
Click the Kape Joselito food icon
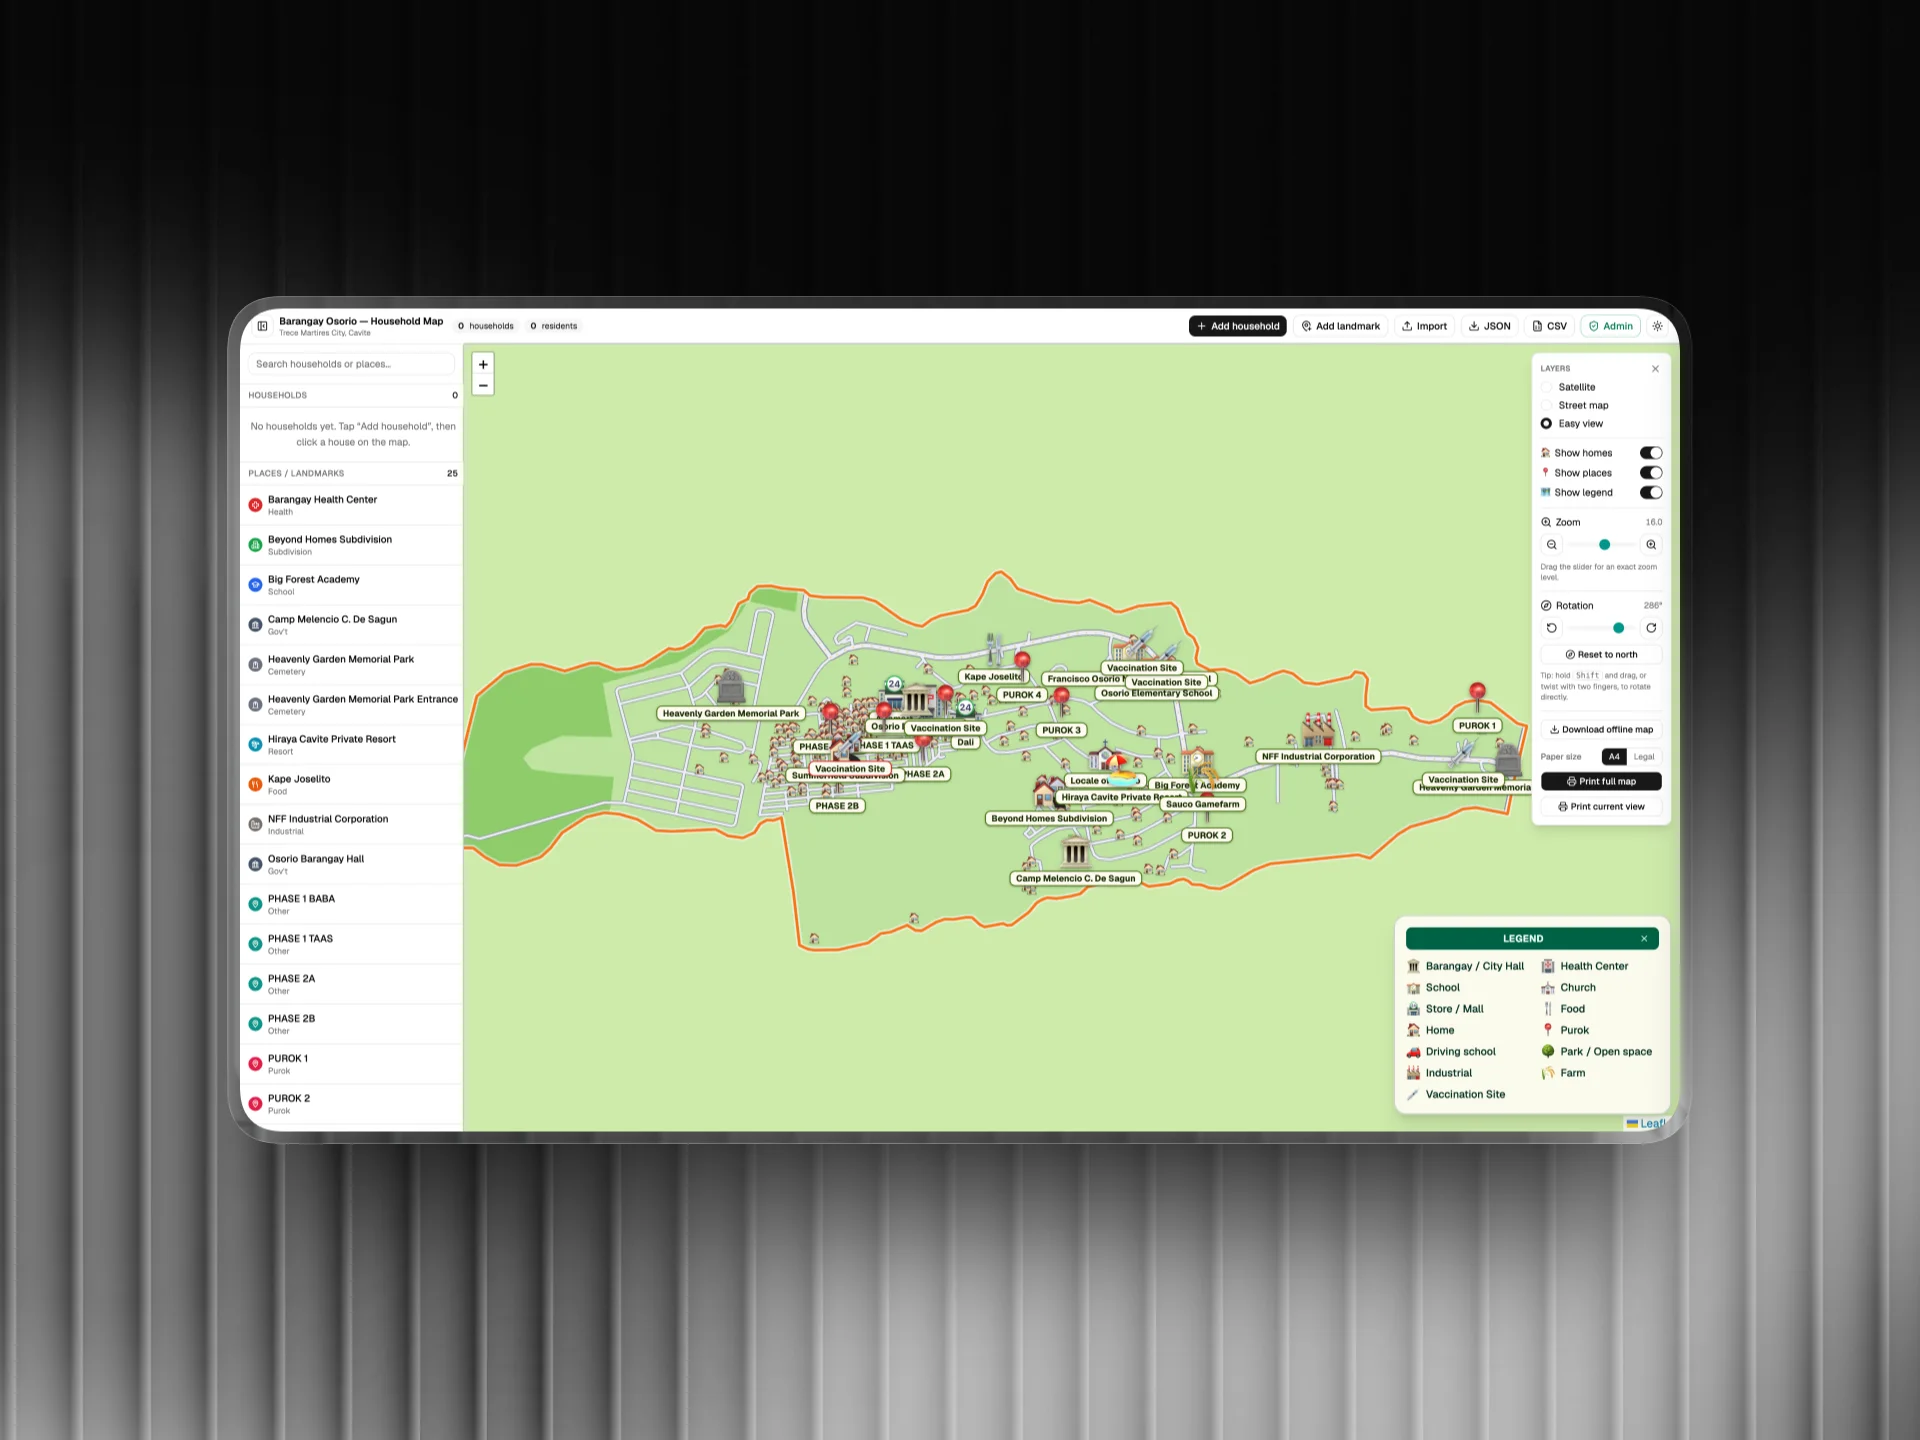255,785
